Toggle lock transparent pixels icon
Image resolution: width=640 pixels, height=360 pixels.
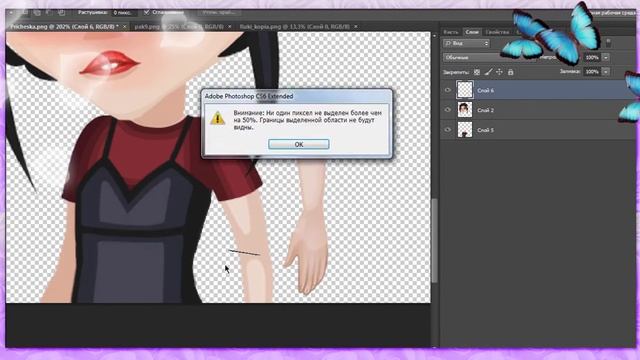(477, 72)
